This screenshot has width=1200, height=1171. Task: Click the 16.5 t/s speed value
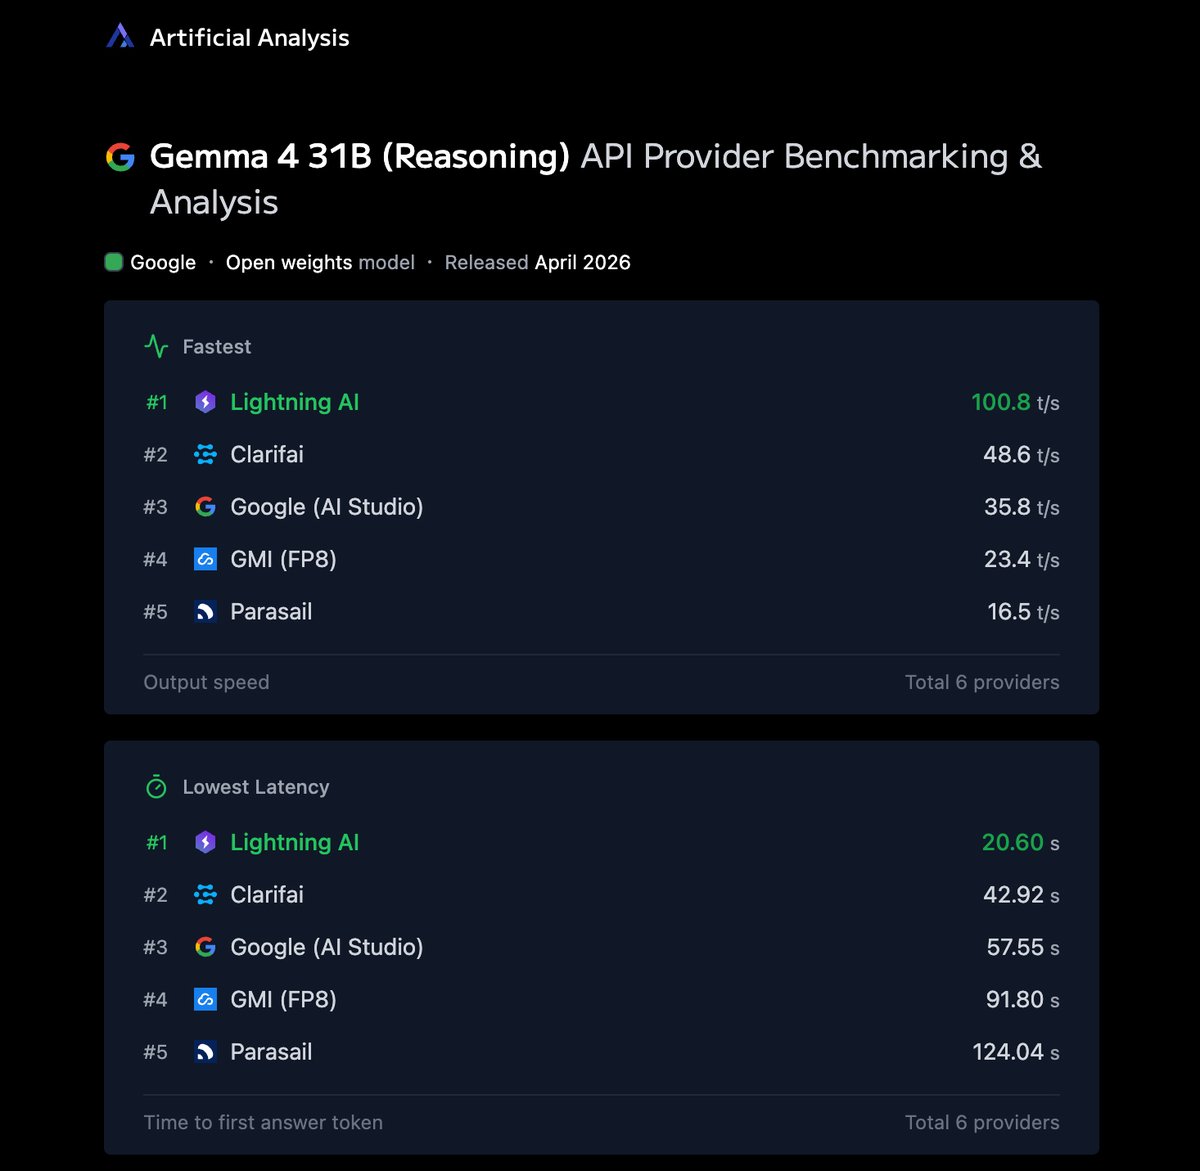coord(1023,612)
